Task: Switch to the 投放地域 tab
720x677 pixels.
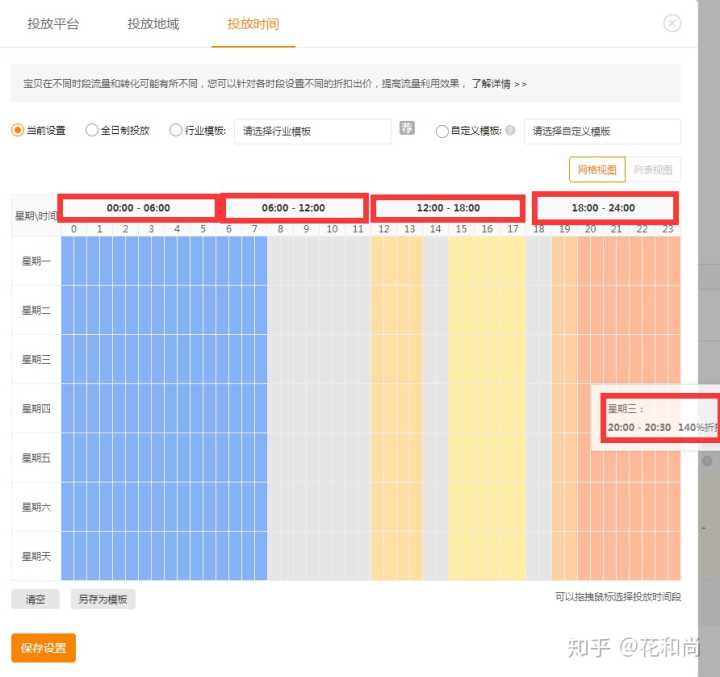Action: (153, 24)
